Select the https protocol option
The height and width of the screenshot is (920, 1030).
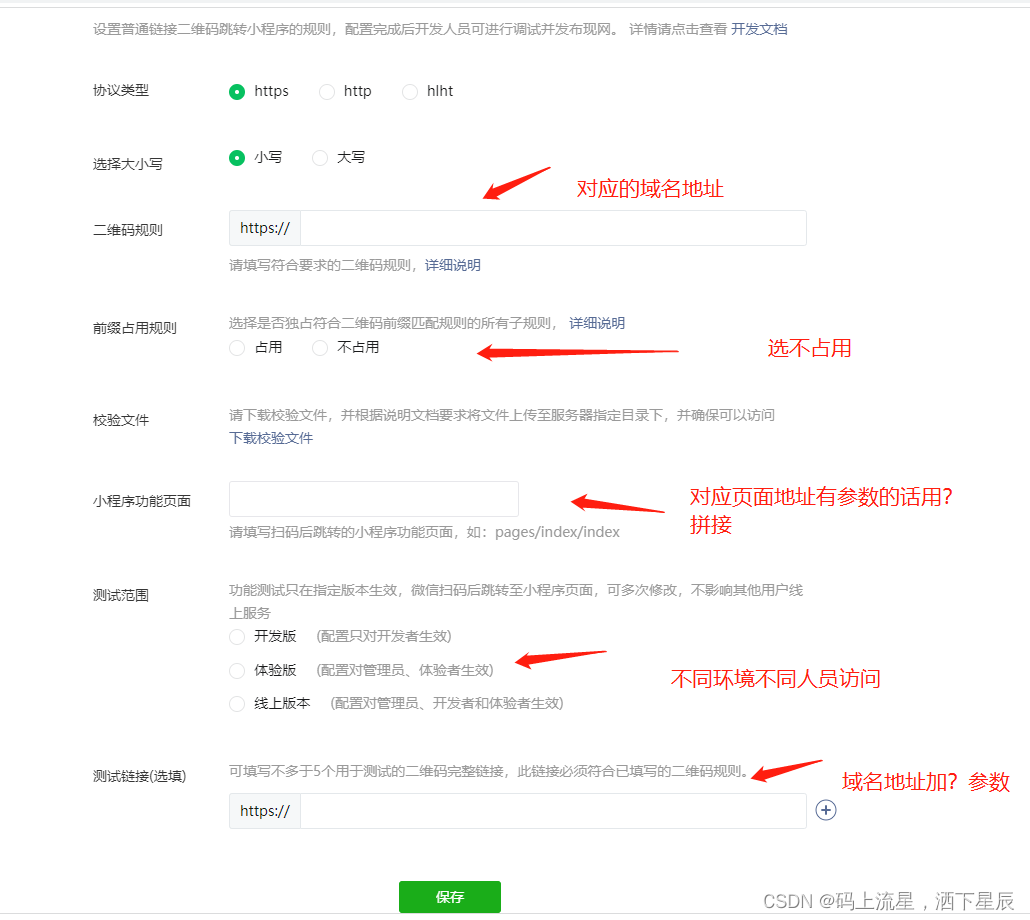coord(236,91)
